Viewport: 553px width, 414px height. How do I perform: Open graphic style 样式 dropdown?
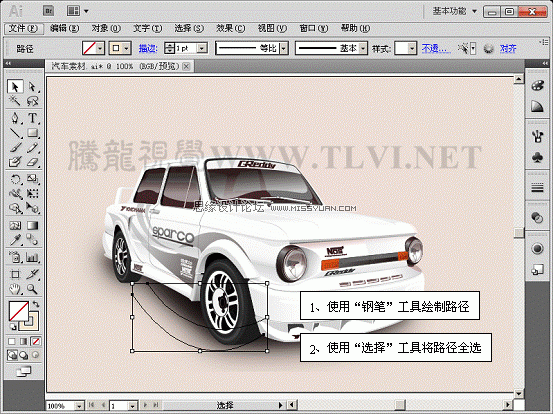[x=412, y=48]
